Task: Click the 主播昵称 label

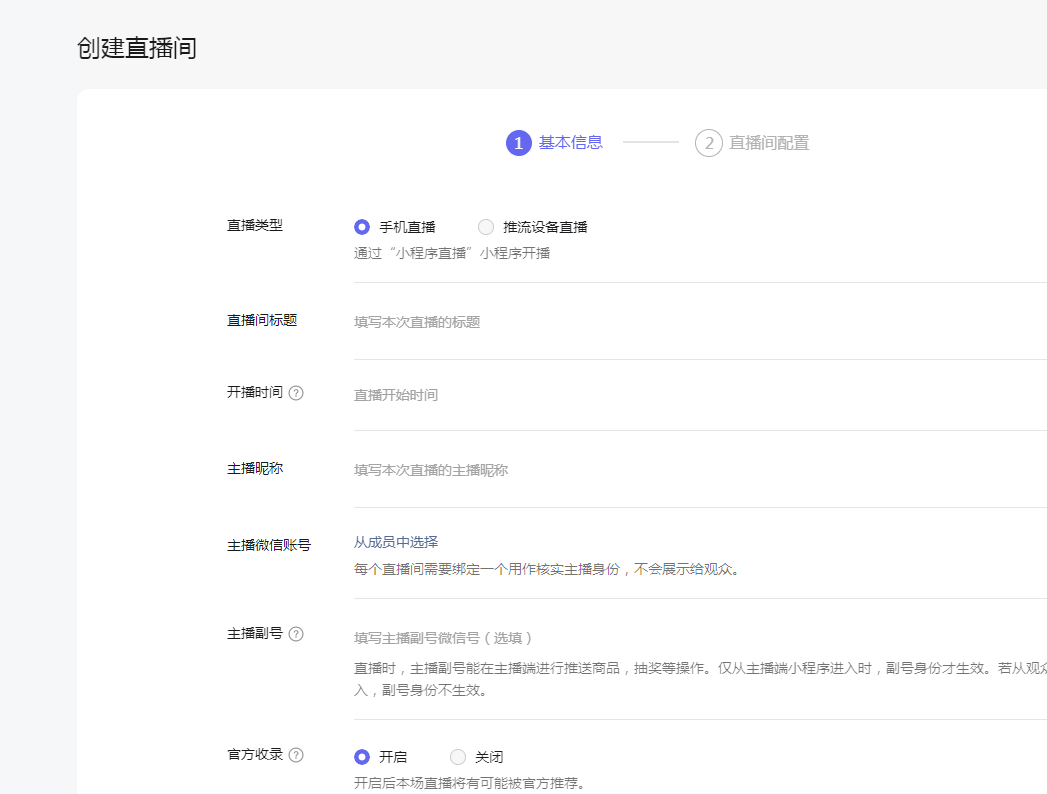Action: (254, 469)
